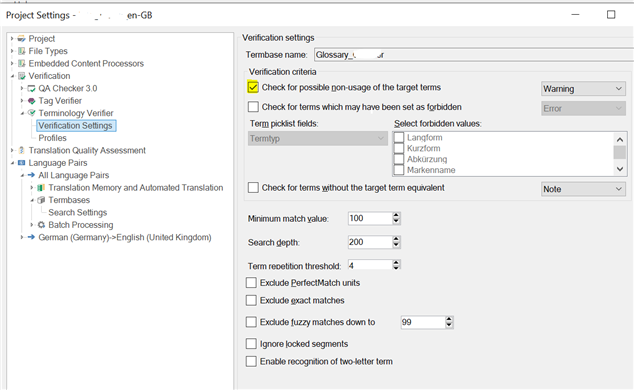Enable recognition of two-letter term
The width and height of the screenshot is (634, 390).
click(x=251, y=361)
